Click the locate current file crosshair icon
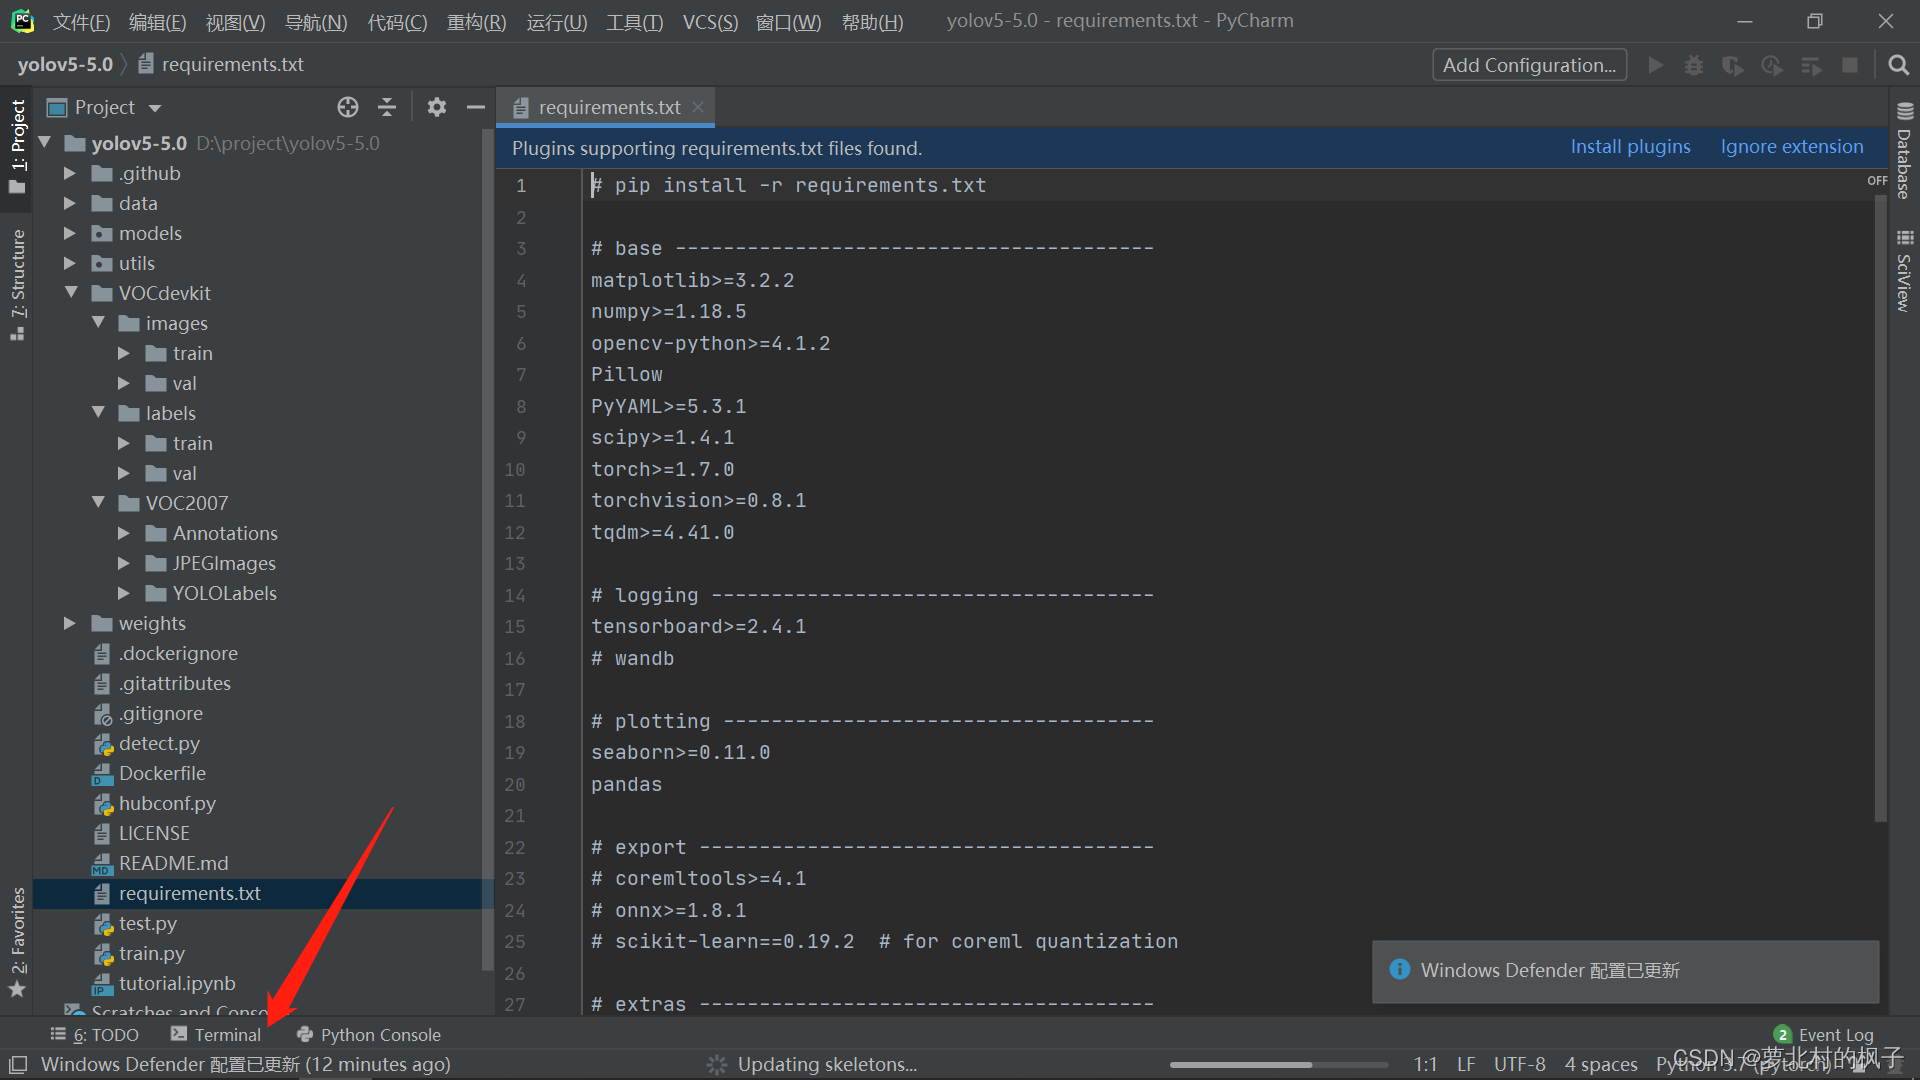 click(348, 107)
